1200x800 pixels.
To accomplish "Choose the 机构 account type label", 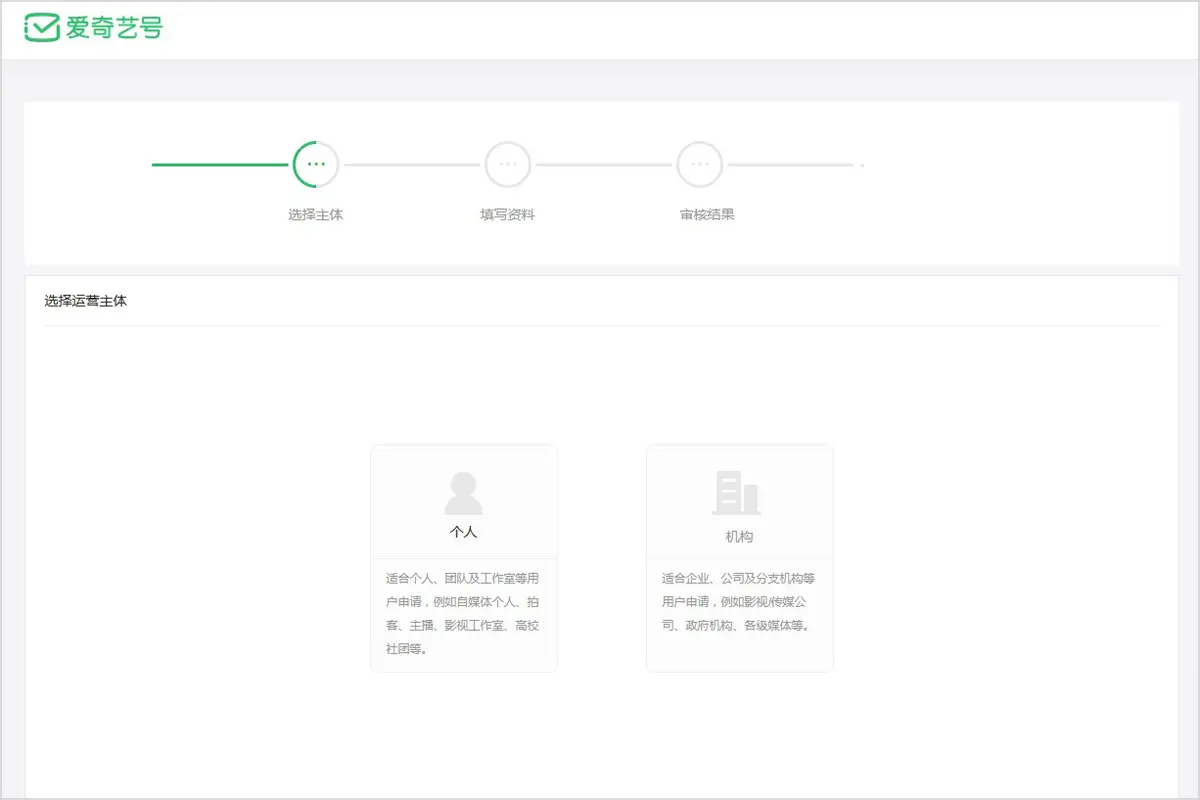I will [x=739, y=537].
